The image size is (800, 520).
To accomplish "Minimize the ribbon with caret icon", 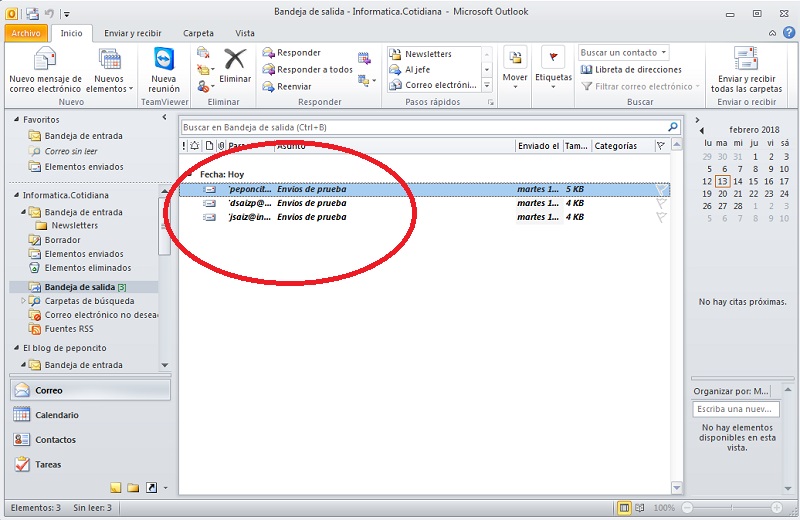I will pyautogui.click(x=772, y=33).
